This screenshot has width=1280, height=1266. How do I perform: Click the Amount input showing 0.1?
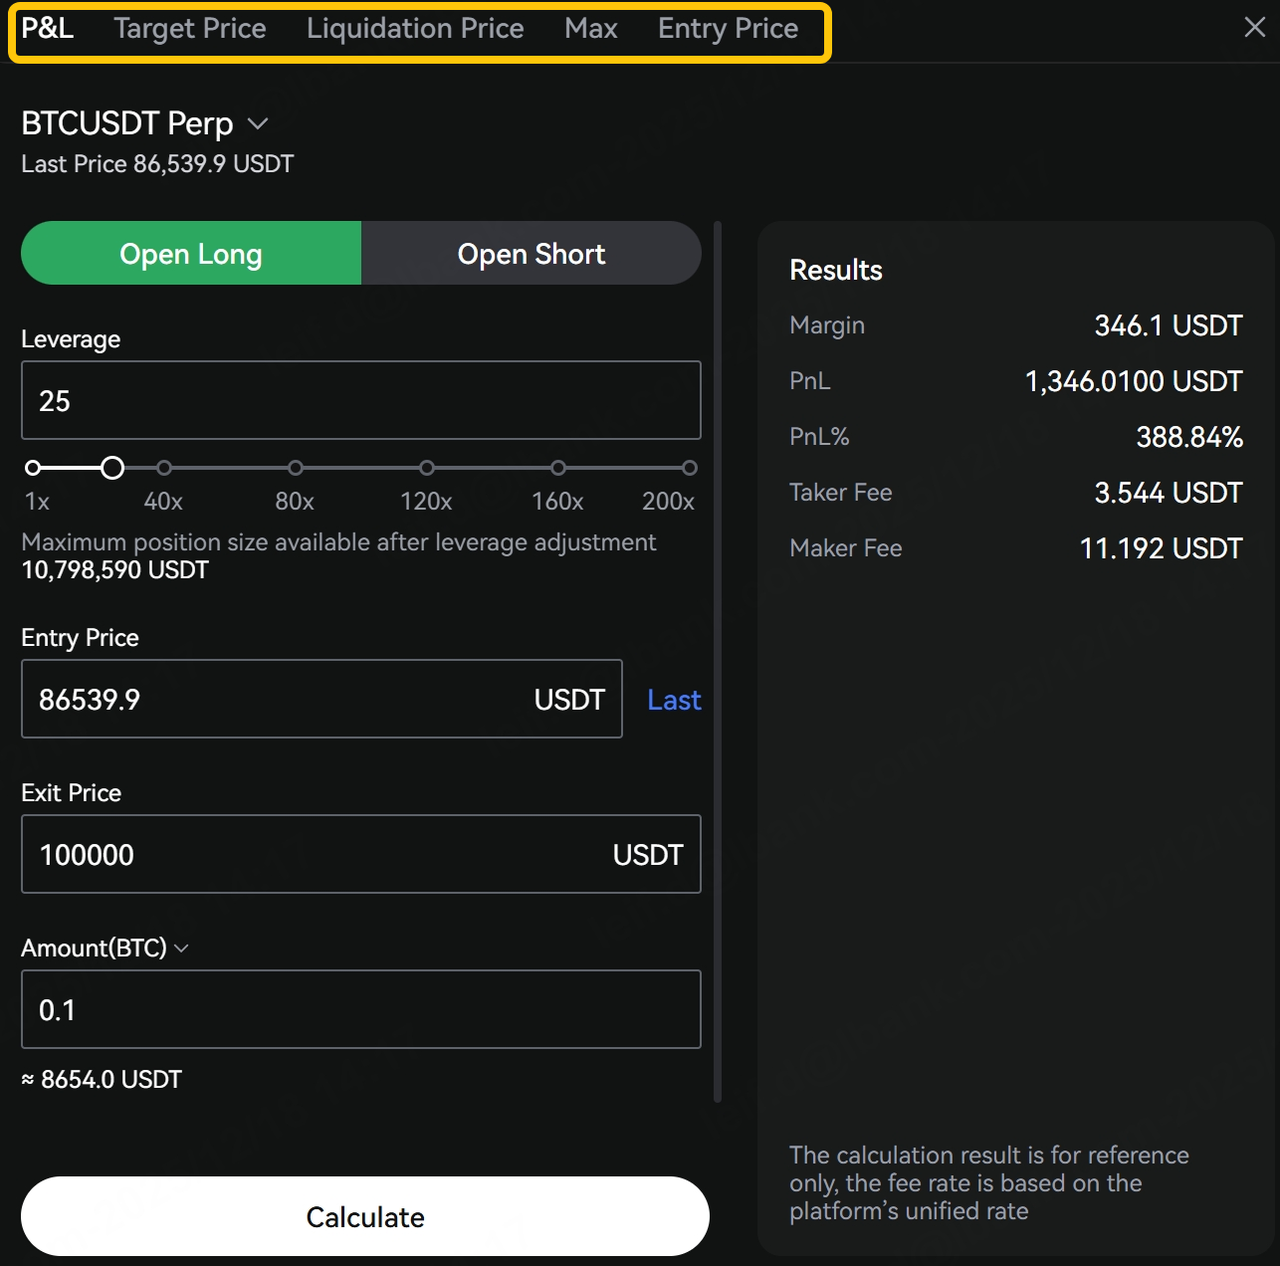tap(361, 1010)
